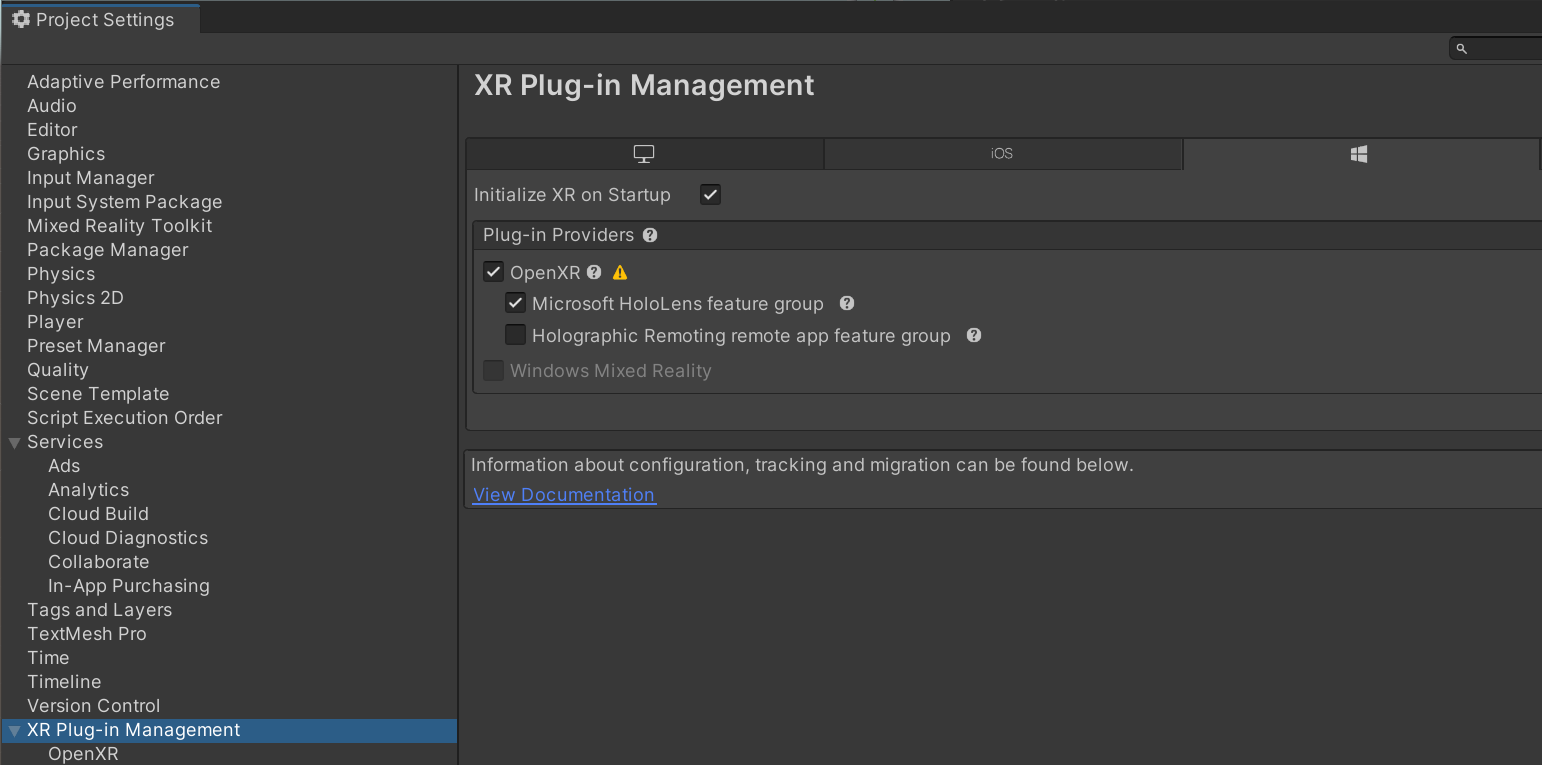Select Input Manager in the sidebar
Image resolution: width=1542 pixels, height=765 pixels.
coord(91,178)
